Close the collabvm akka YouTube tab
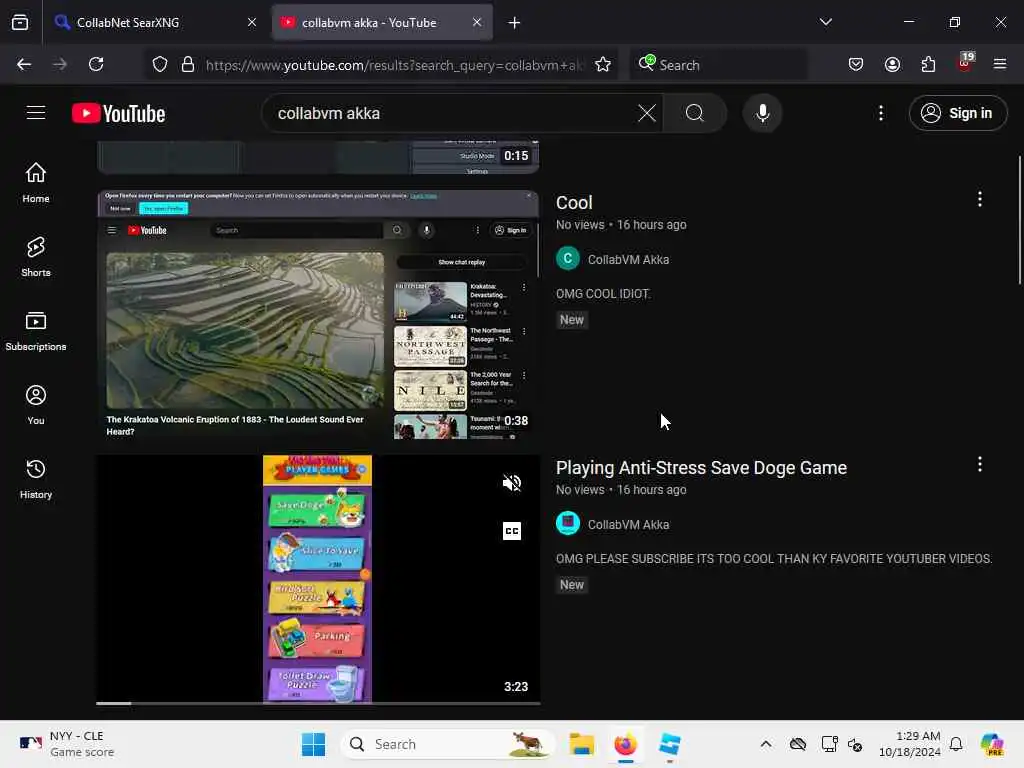This screenshot has height=768, width=1024. tap(477, 22)
